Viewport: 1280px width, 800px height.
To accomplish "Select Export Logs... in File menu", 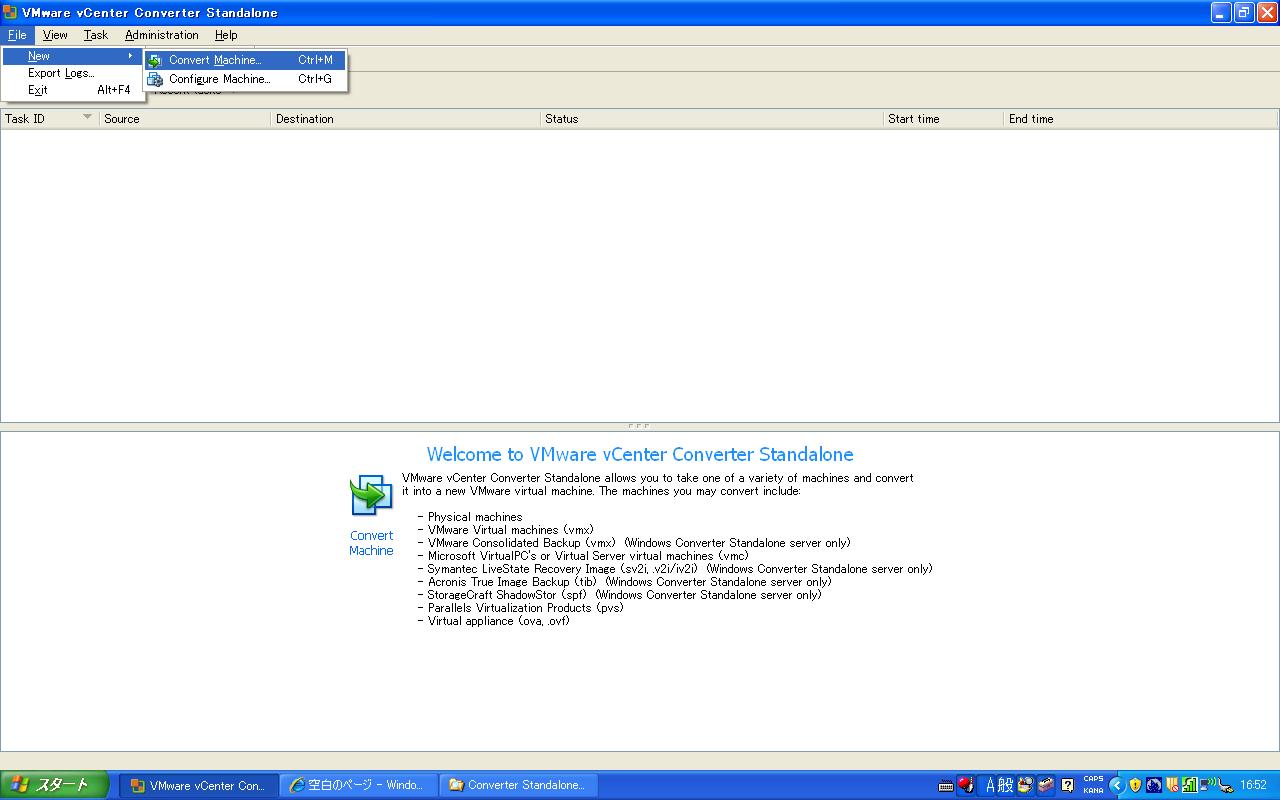I will 72,73.
